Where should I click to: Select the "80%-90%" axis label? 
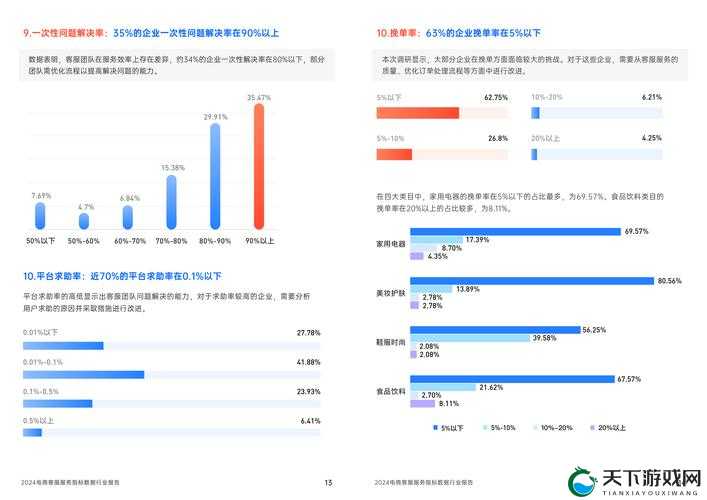[215, 241]
